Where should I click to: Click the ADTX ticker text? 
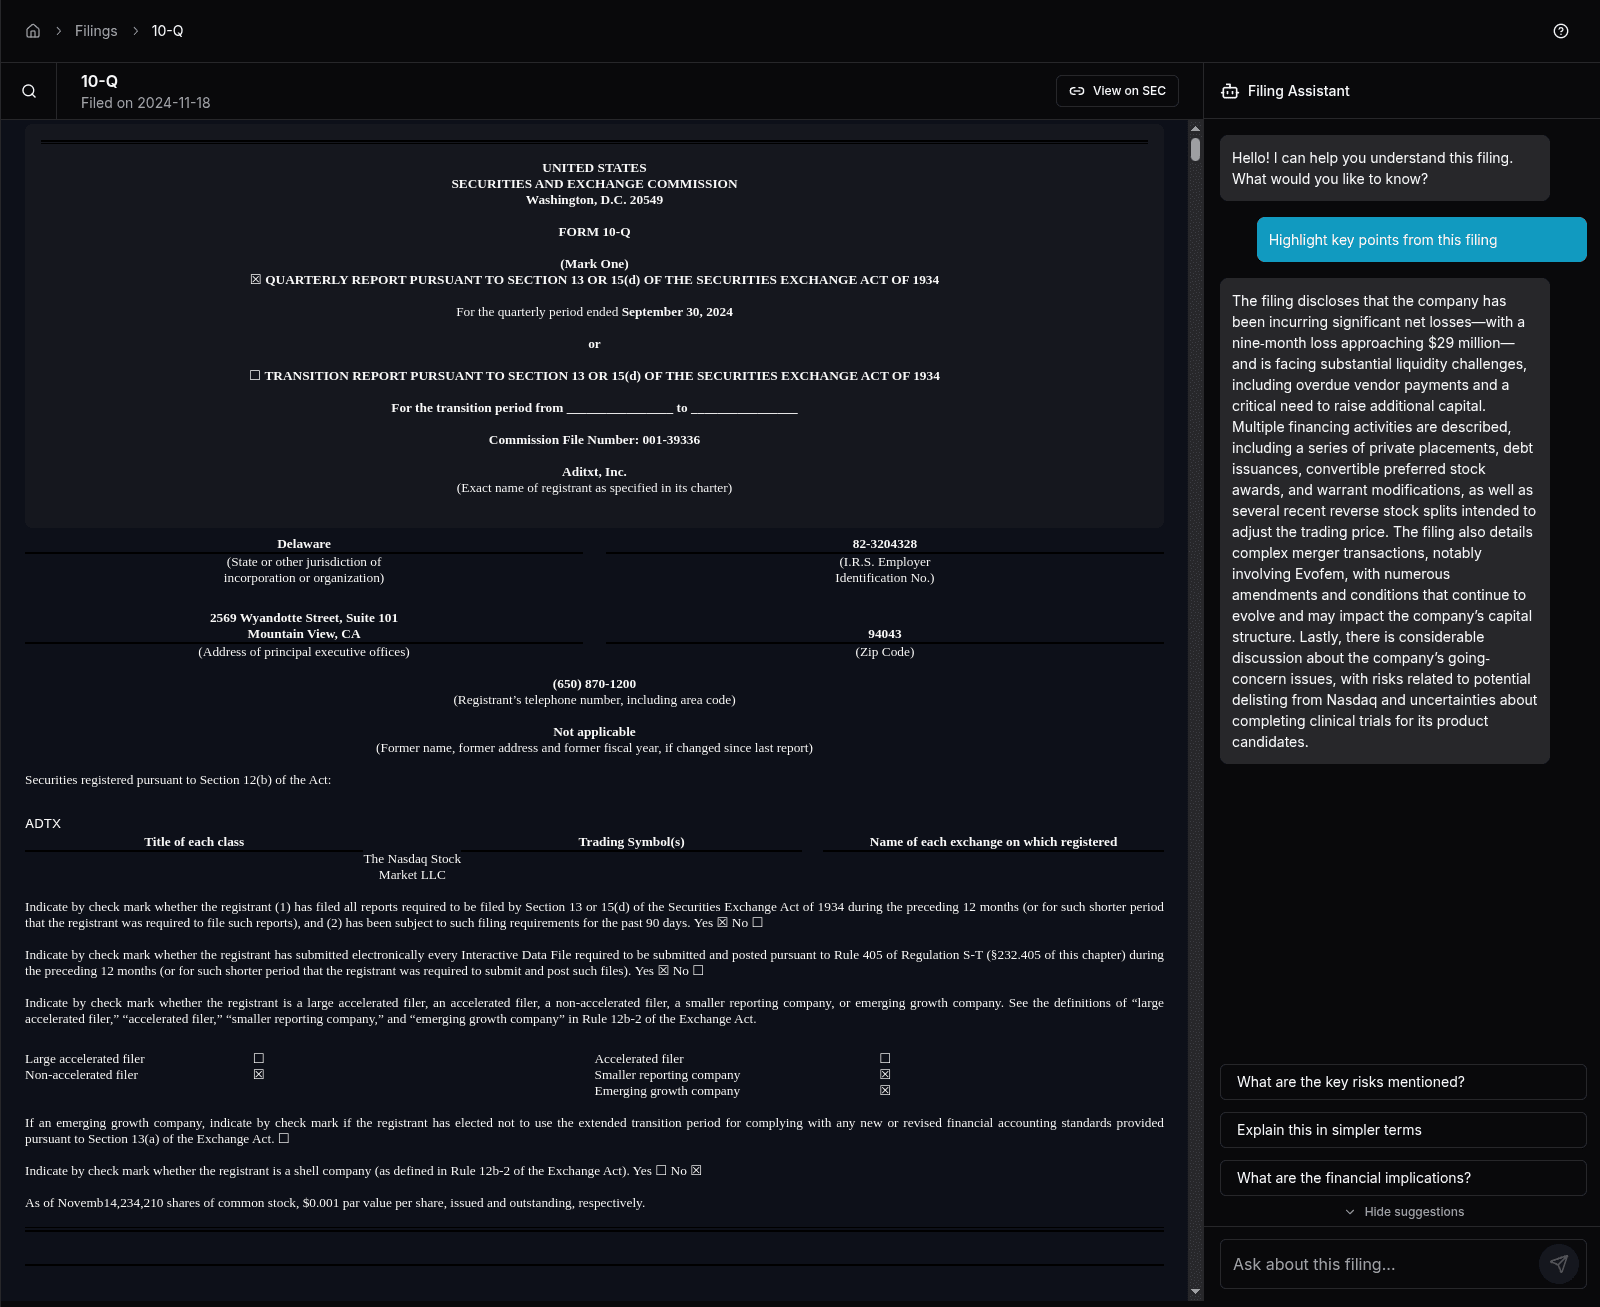[43, 823]
